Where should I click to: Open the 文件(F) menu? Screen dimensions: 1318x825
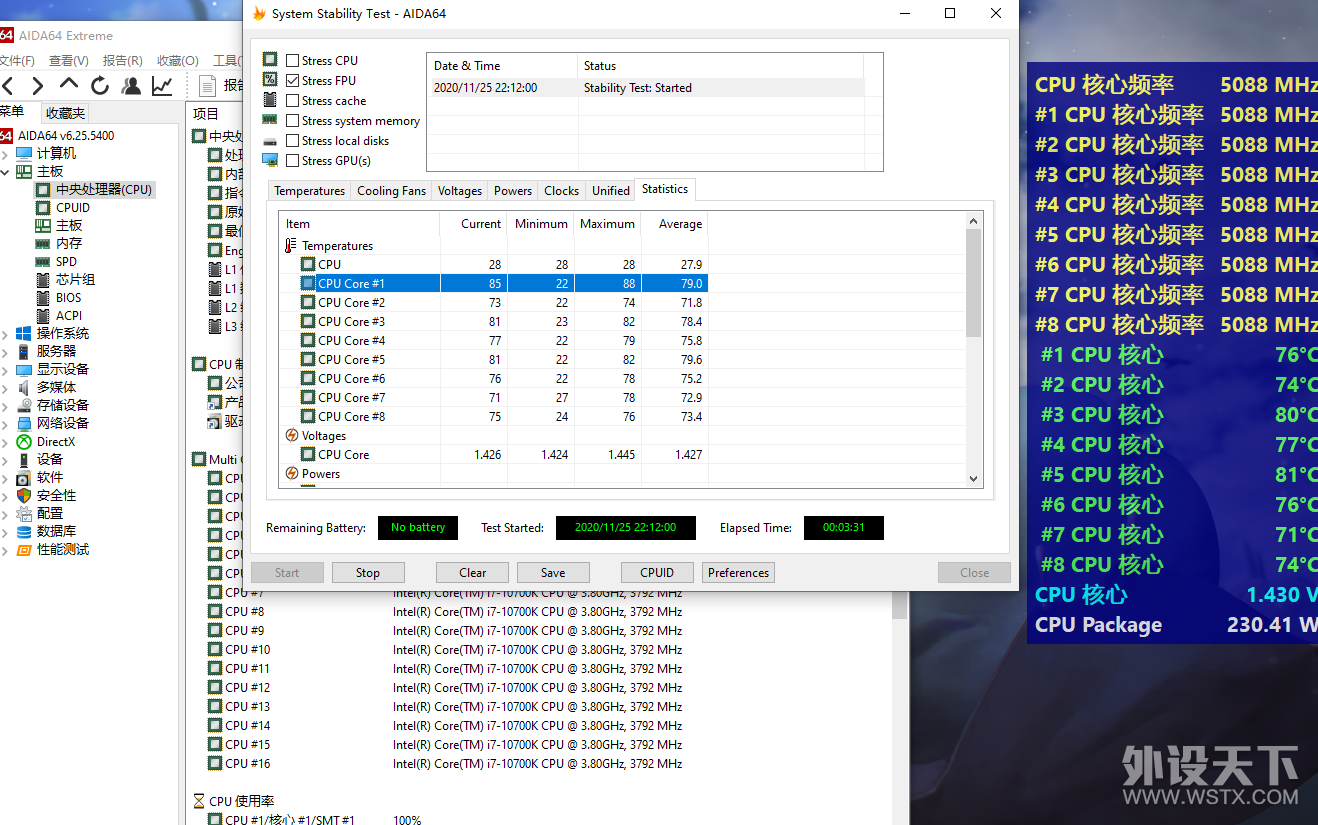click(17, 60)
